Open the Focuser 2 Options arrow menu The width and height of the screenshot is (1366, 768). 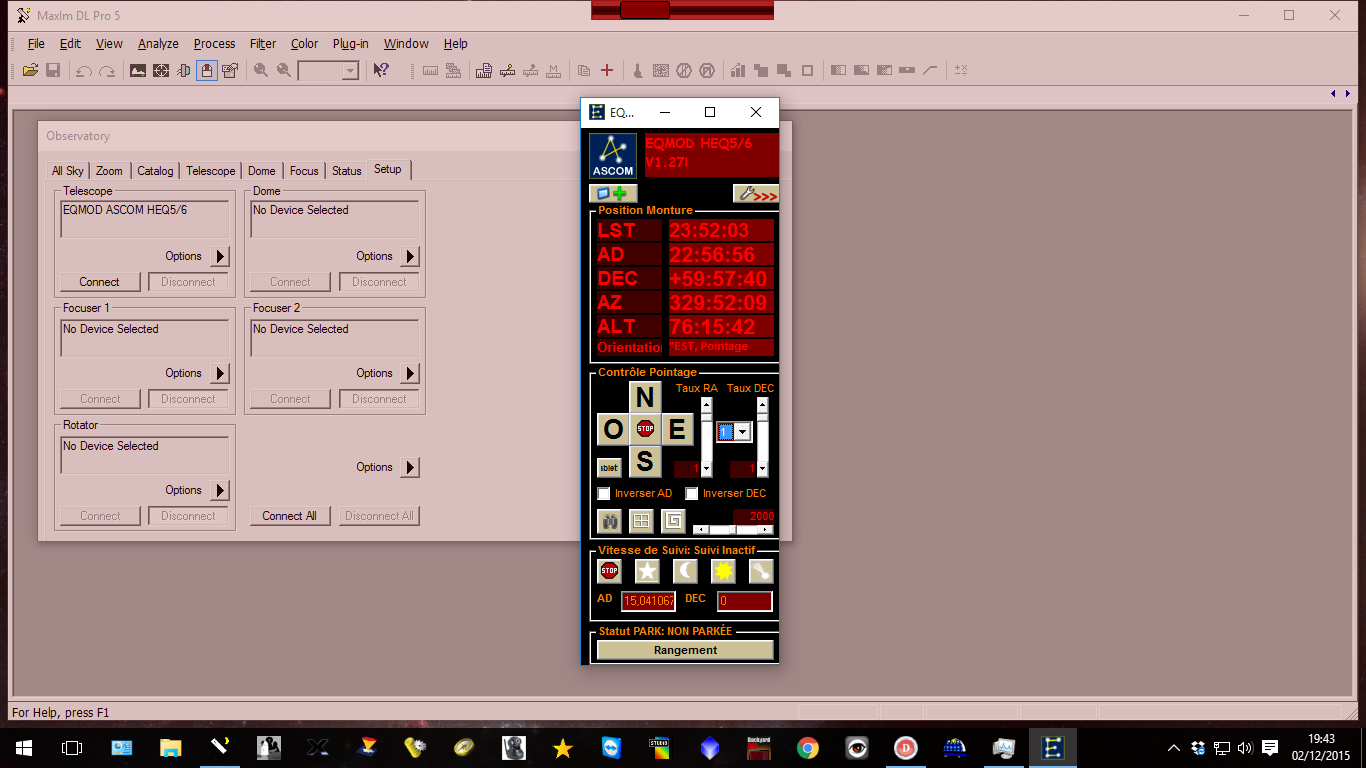[410, 374]
